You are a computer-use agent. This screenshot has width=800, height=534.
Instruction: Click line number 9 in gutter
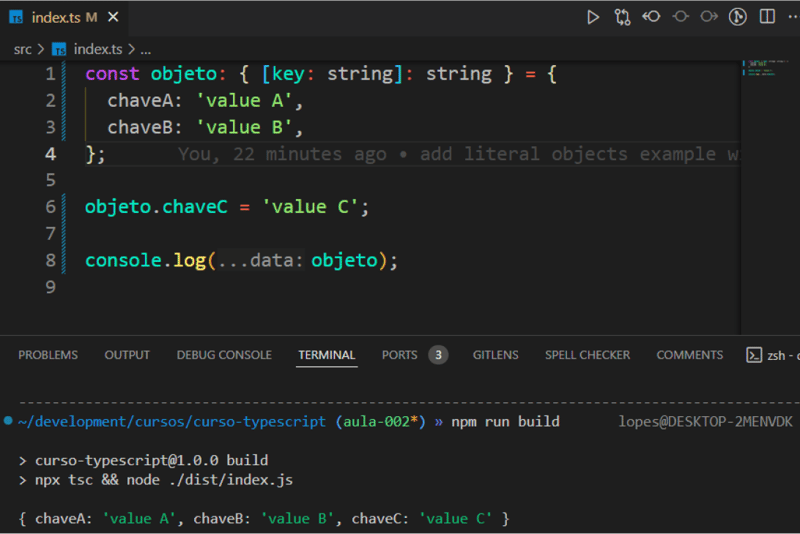pos(50,287)
